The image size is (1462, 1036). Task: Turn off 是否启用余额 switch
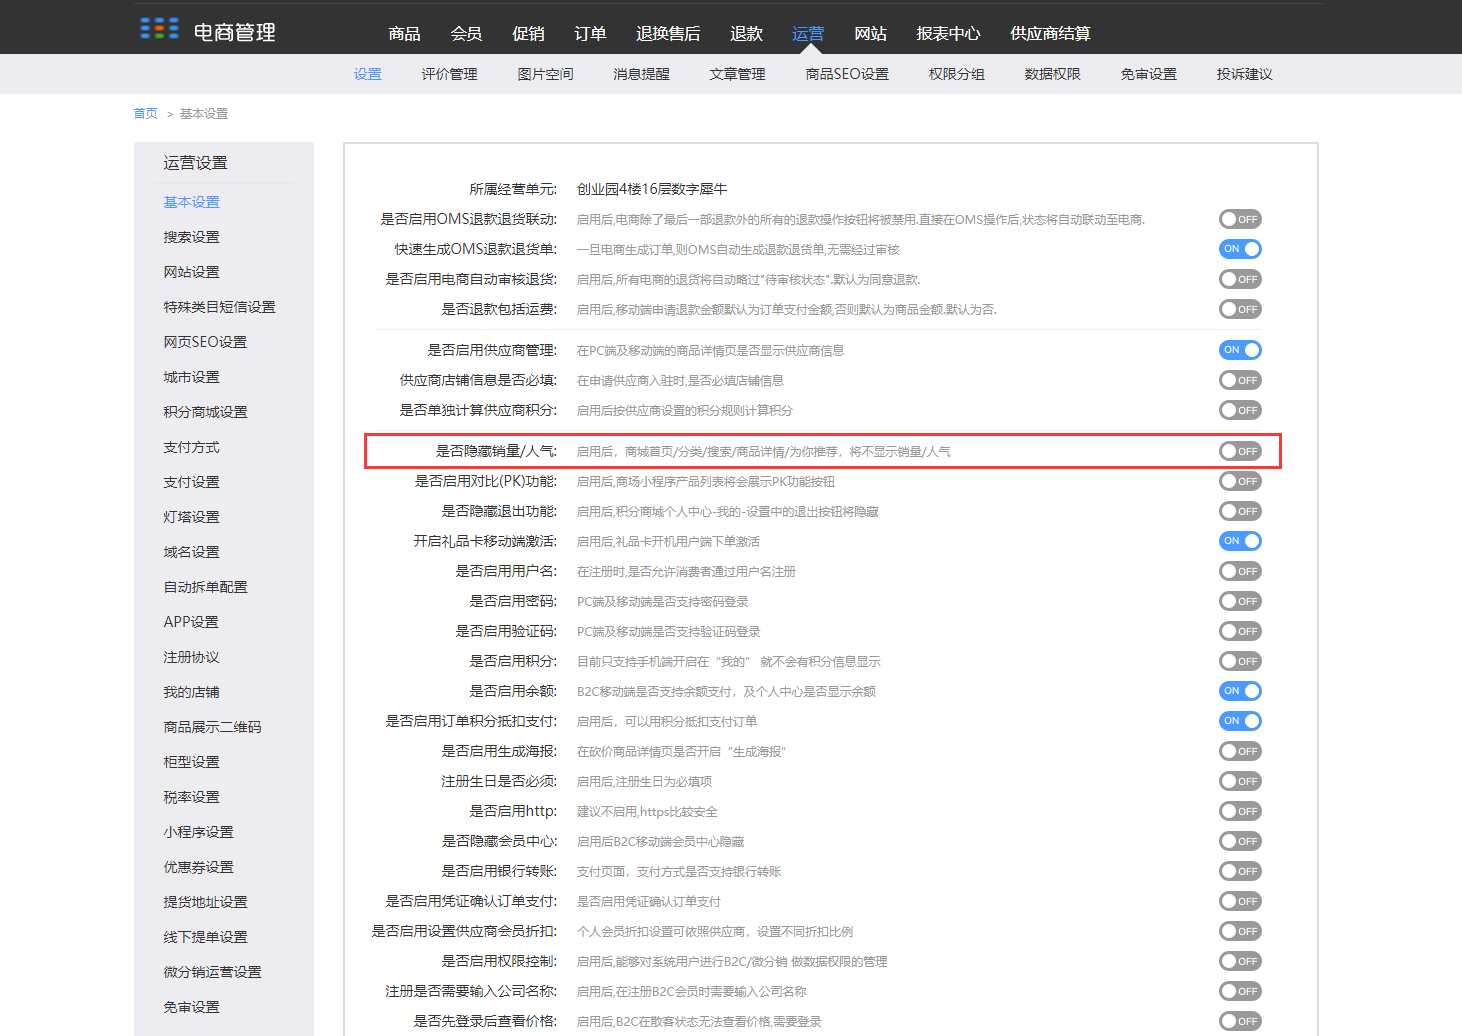1240,691
